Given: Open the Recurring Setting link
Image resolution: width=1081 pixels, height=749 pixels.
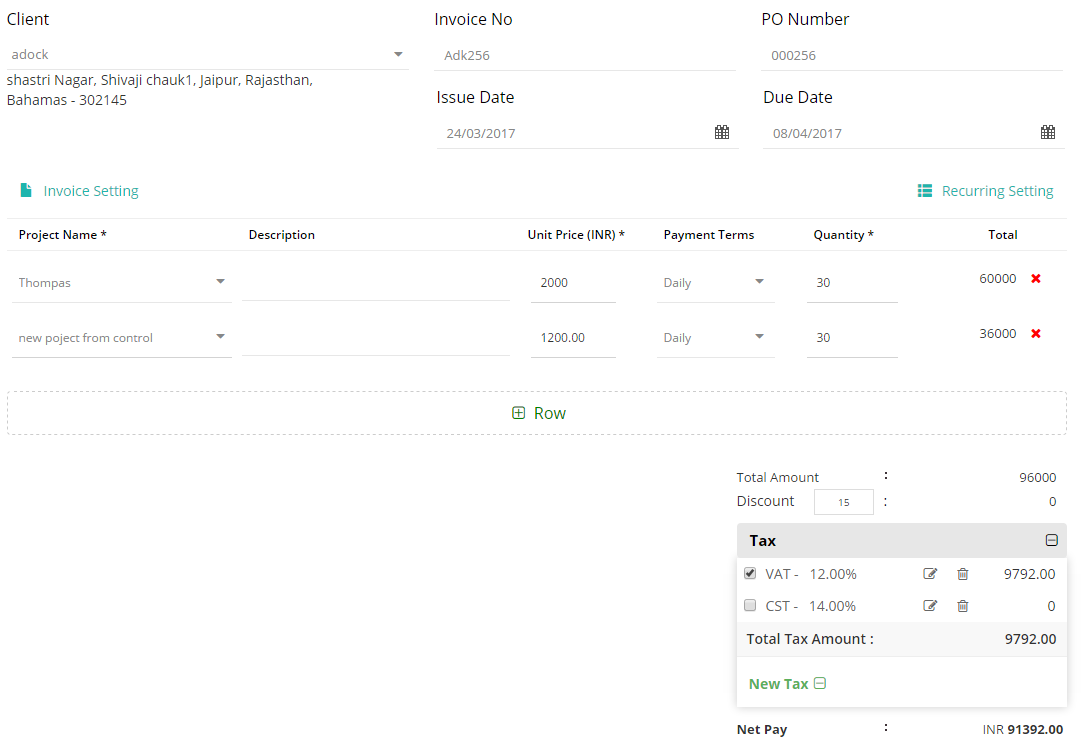Looking at the screenshot, I should [998, 191].
